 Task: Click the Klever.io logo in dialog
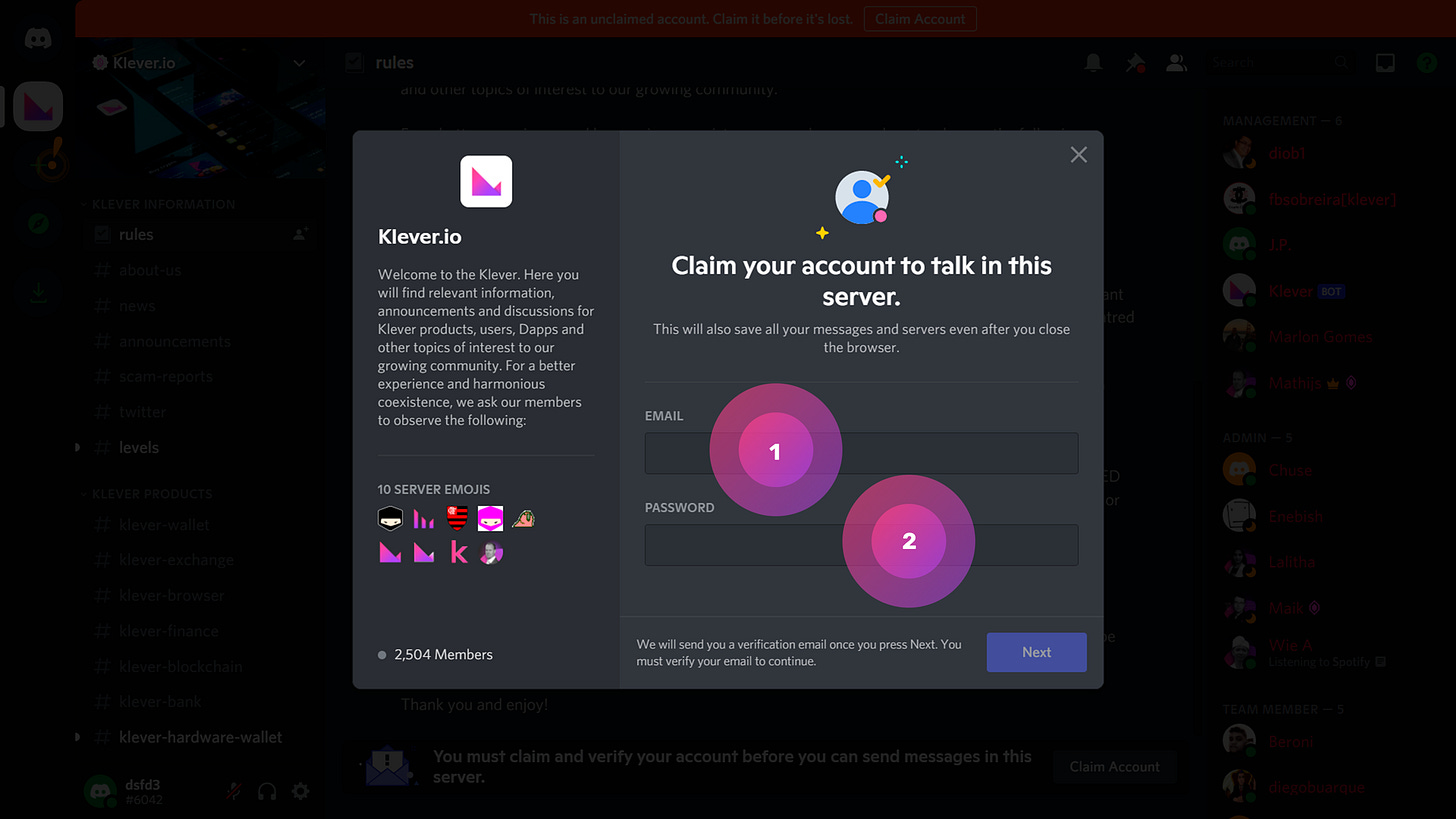[486, 181]
